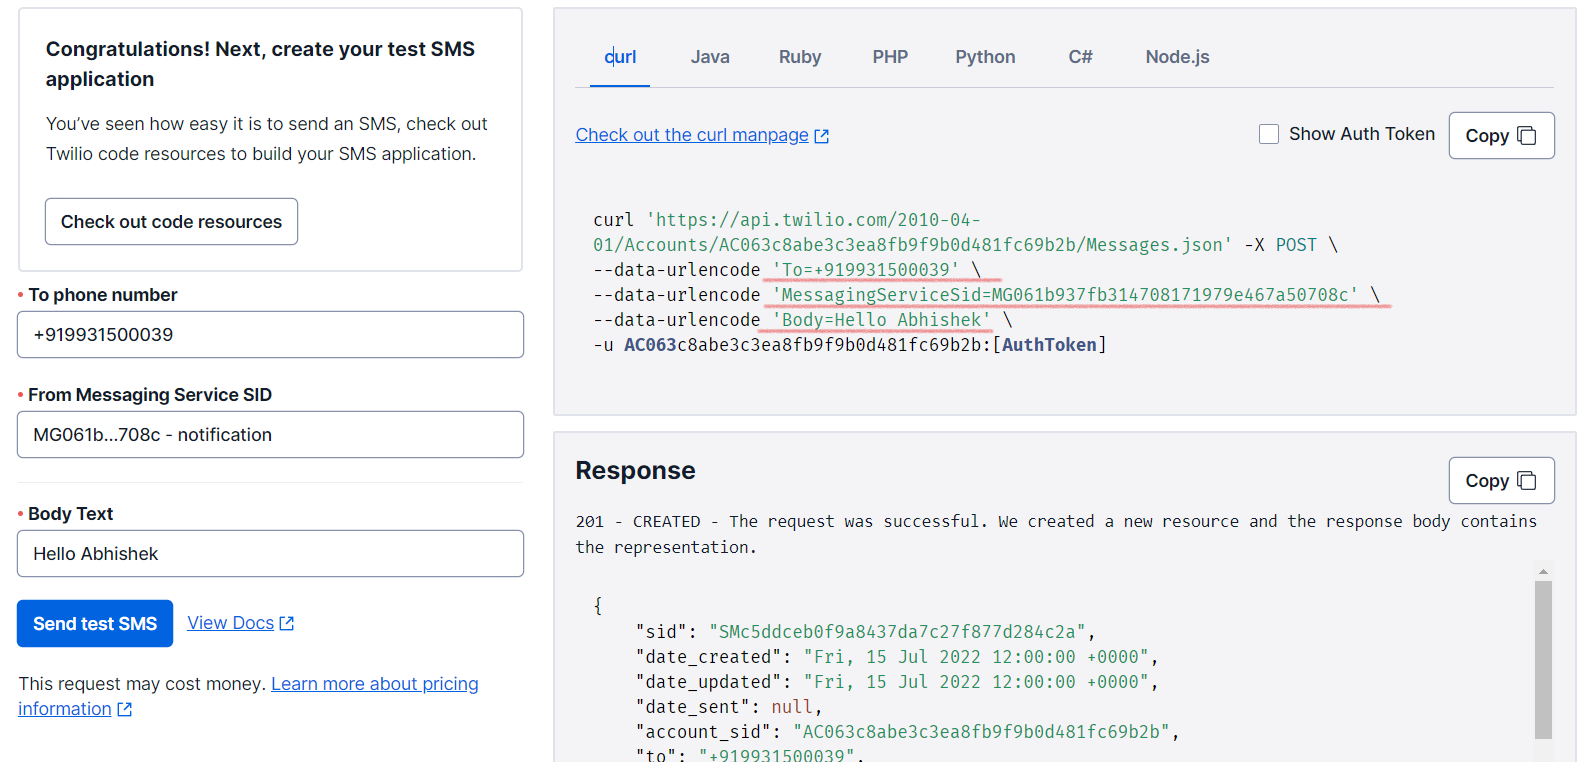Copy the Response JSON
The width and height of the screenshot is (1593, 762).
coord(1501,481)
